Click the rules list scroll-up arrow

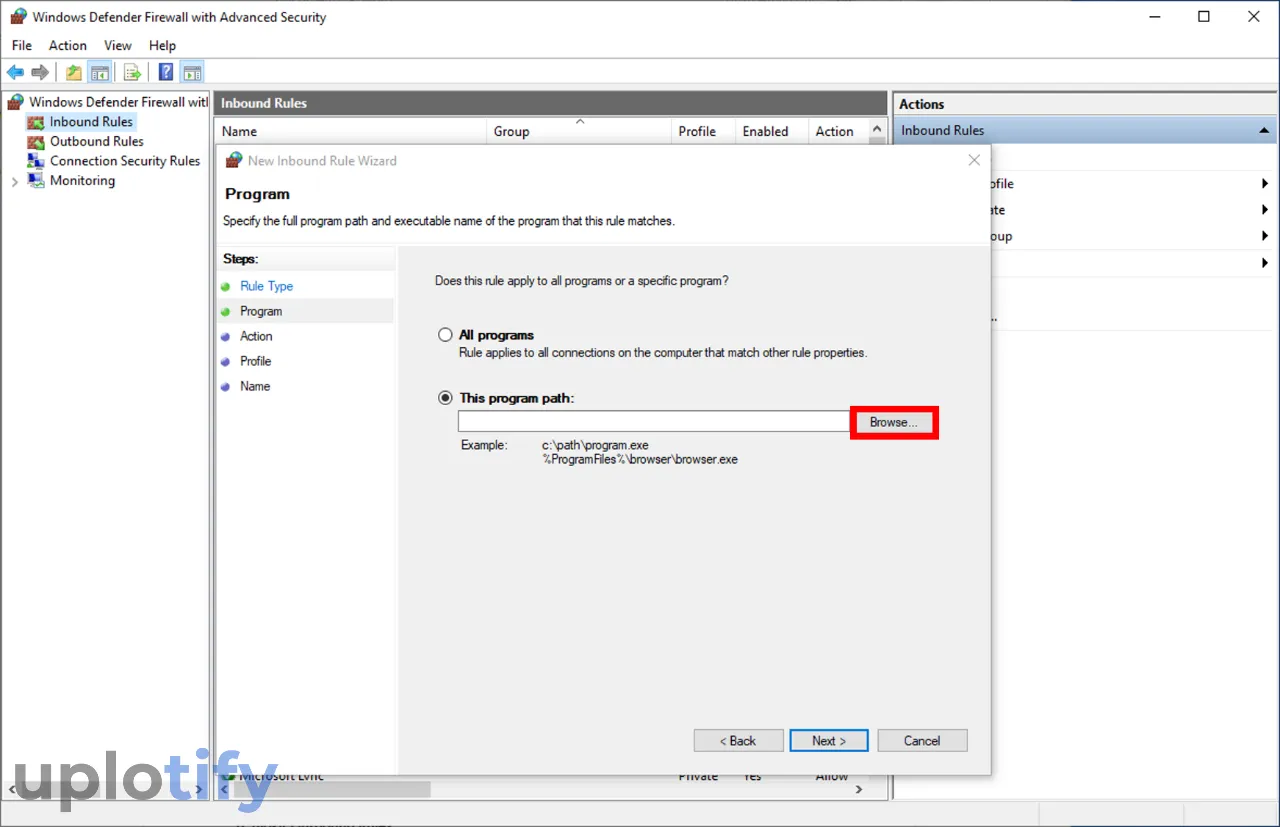click(878, 130)
